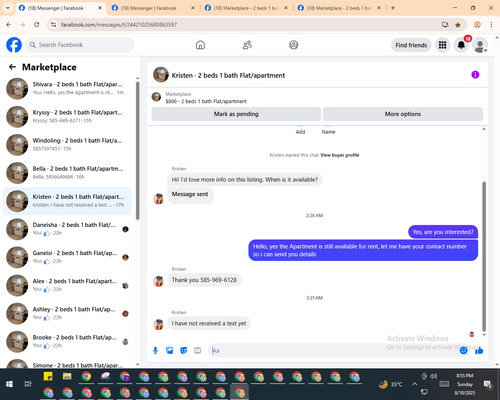The image size is (500, 400).
Task: Click the message input field Aa
Action: click(333, 350)
